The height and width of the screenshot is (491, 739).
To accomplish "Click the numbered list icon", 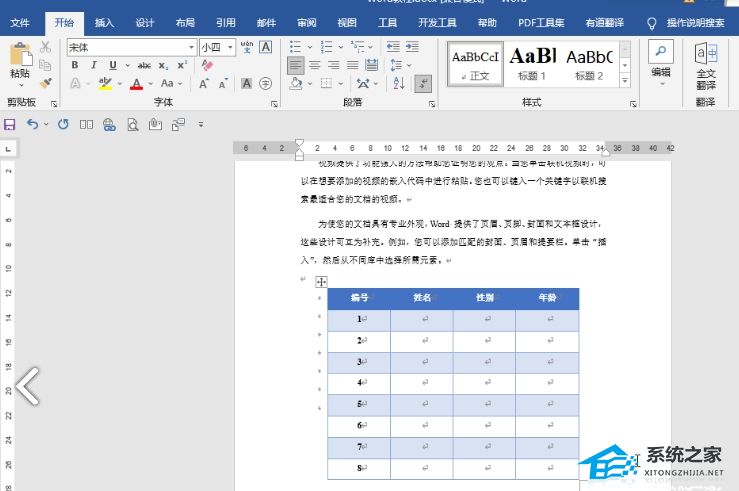I will click(327, 47).
